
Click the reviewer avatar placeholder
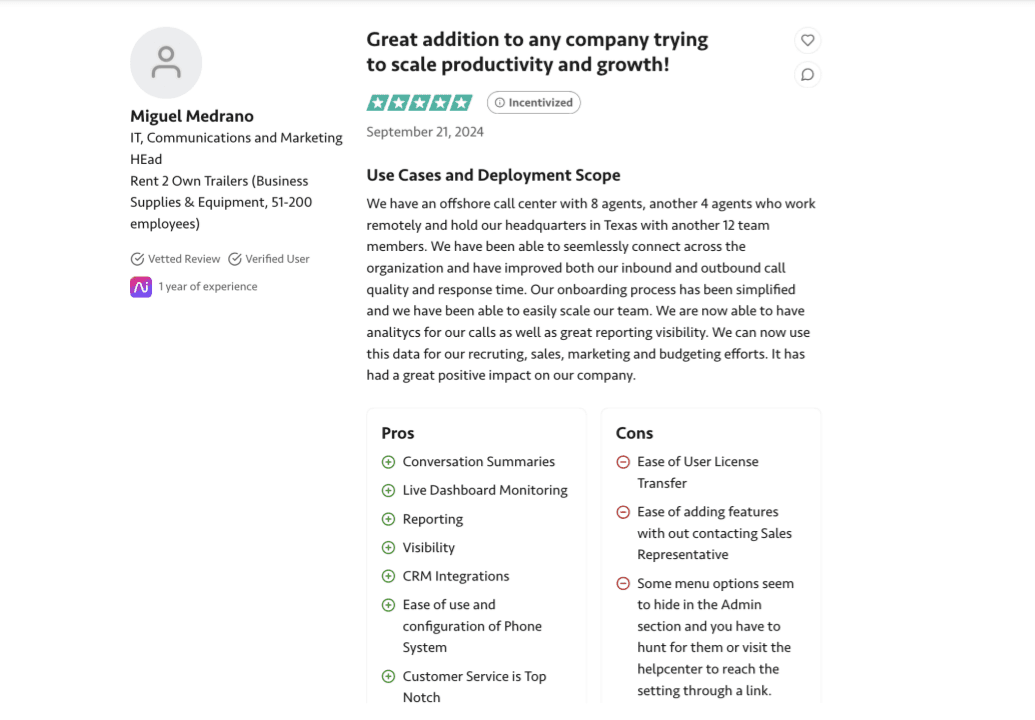(166, 63)
